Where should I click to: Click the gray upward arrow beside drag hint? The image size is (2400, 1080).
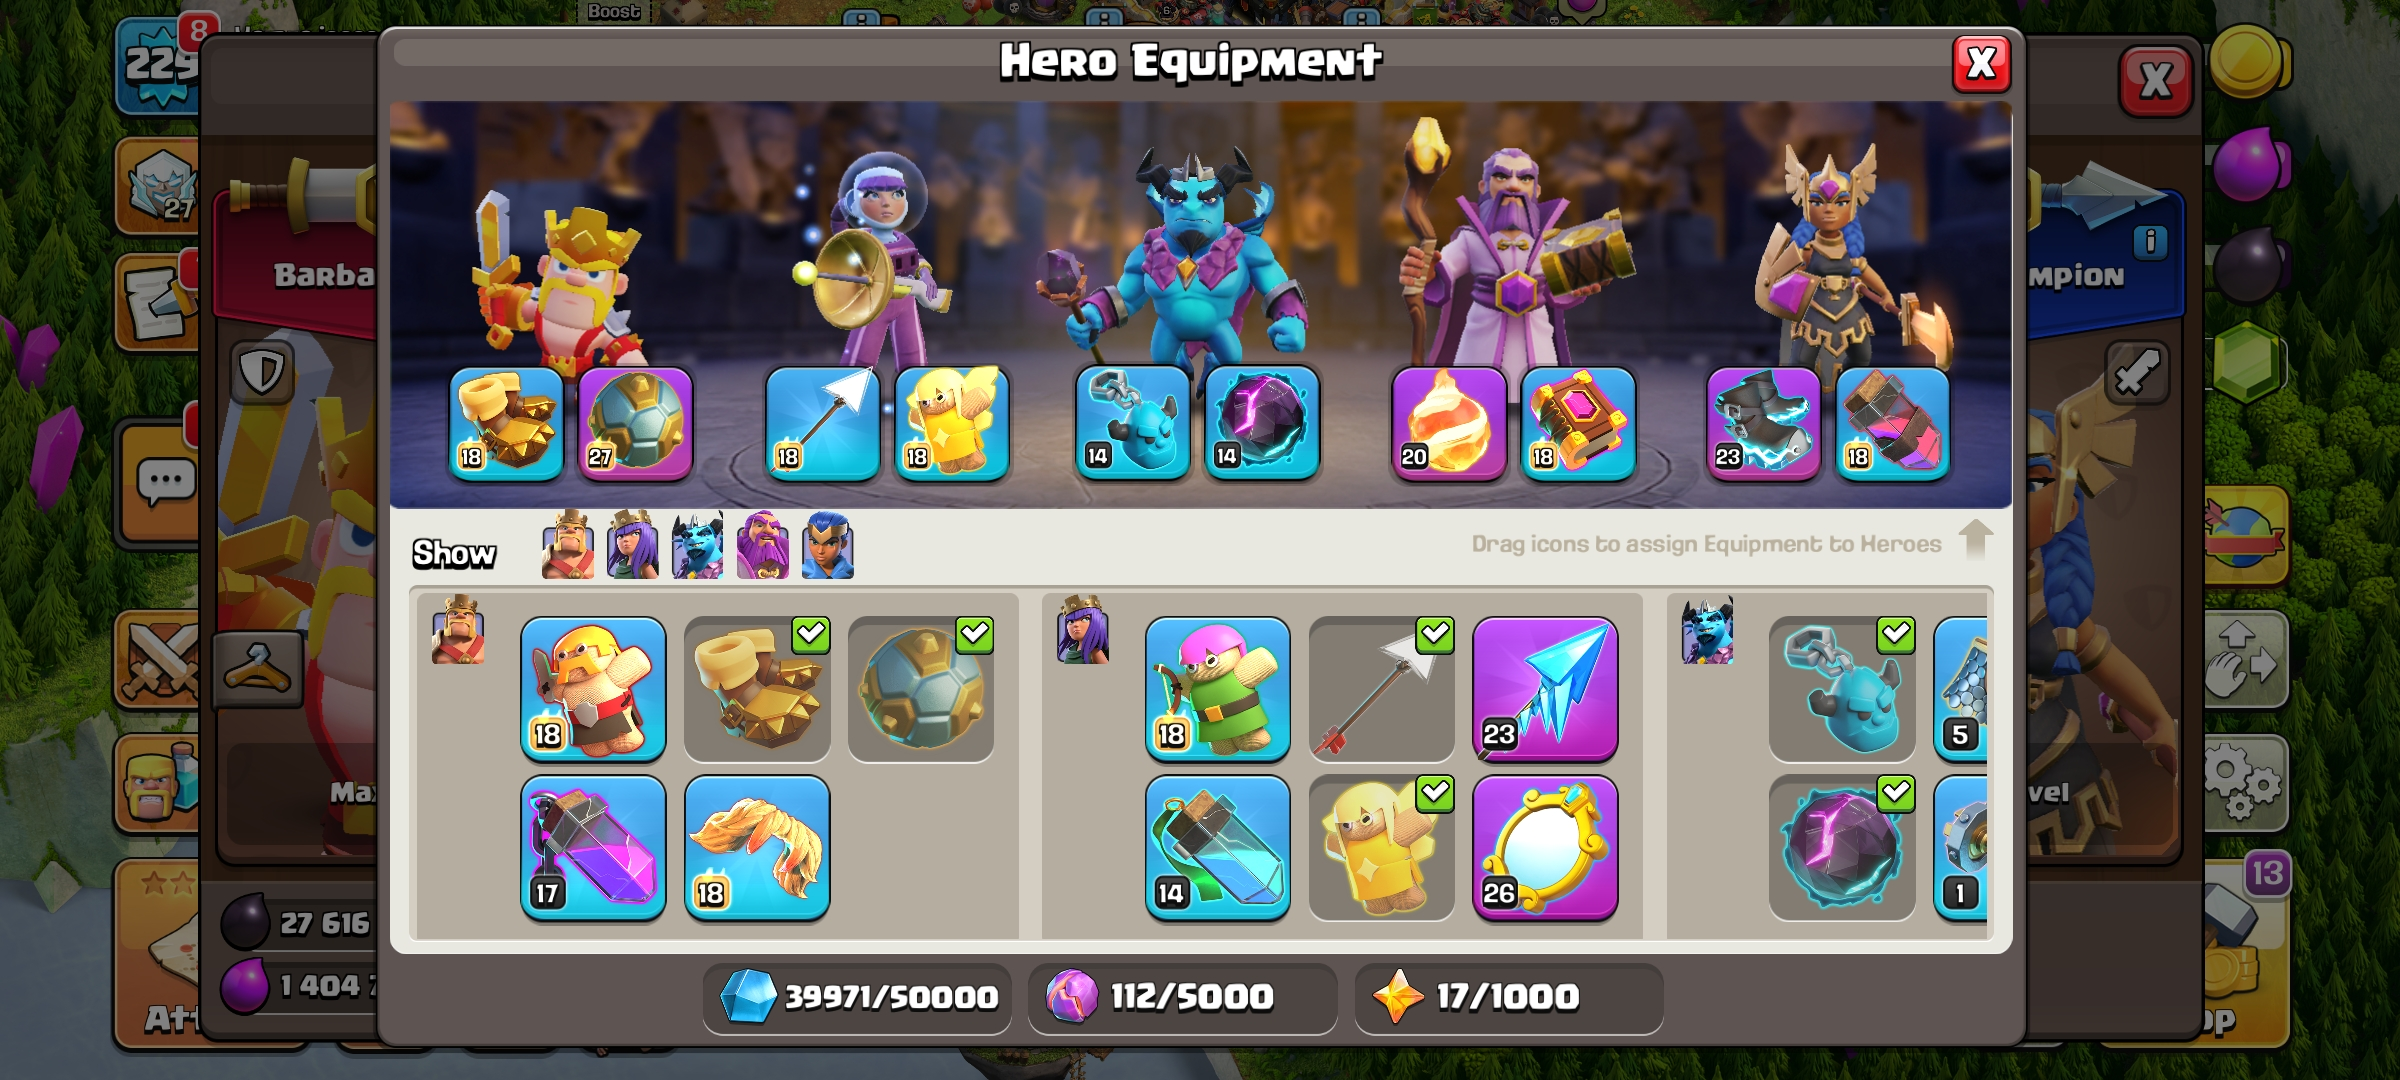1975,539
